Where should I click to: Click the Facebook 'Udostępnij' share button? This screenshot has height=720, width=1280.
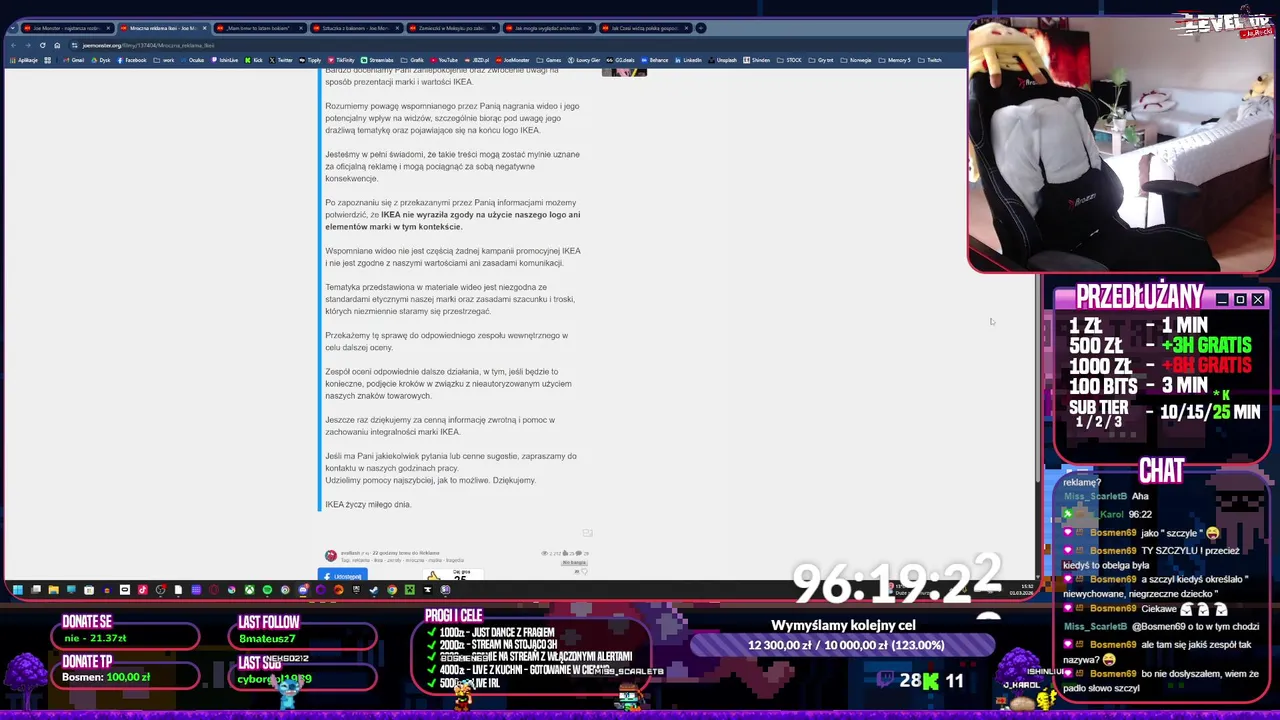[x=343, y=575]
